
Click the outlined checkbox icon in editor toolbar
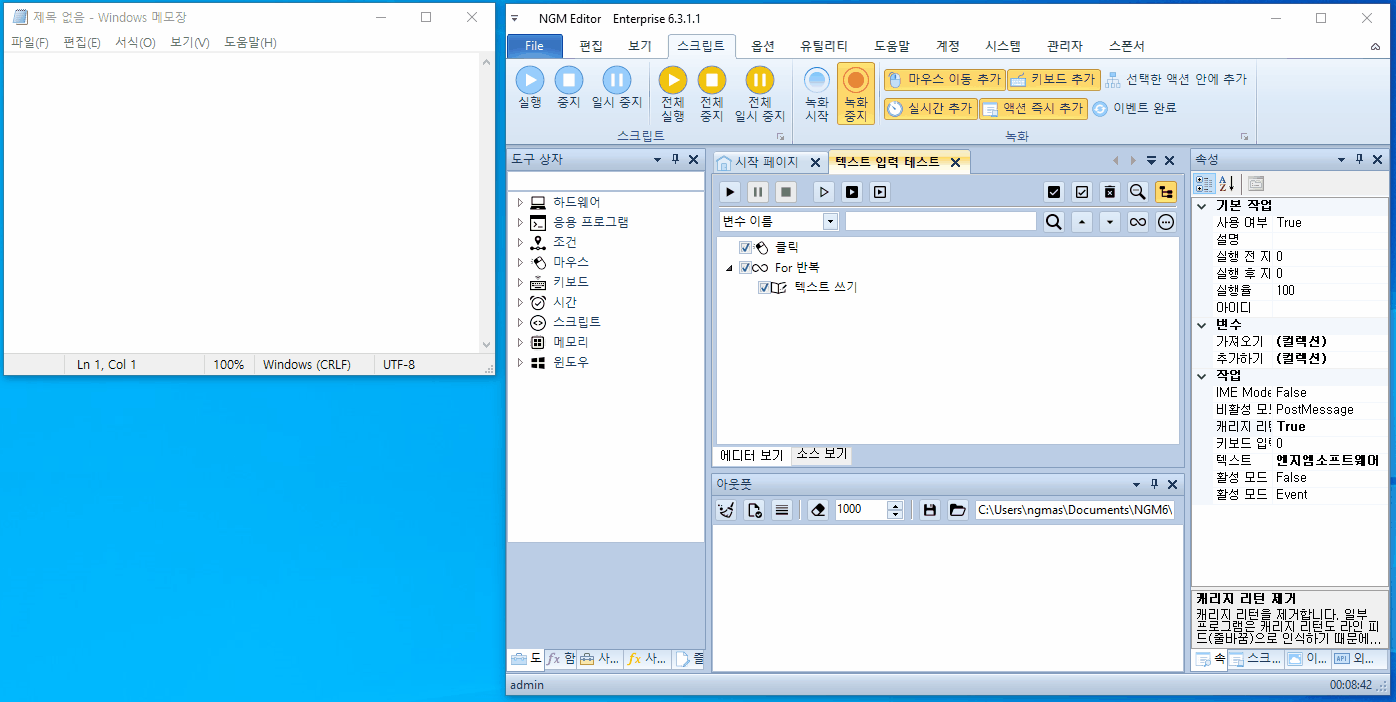(1081, 192)
